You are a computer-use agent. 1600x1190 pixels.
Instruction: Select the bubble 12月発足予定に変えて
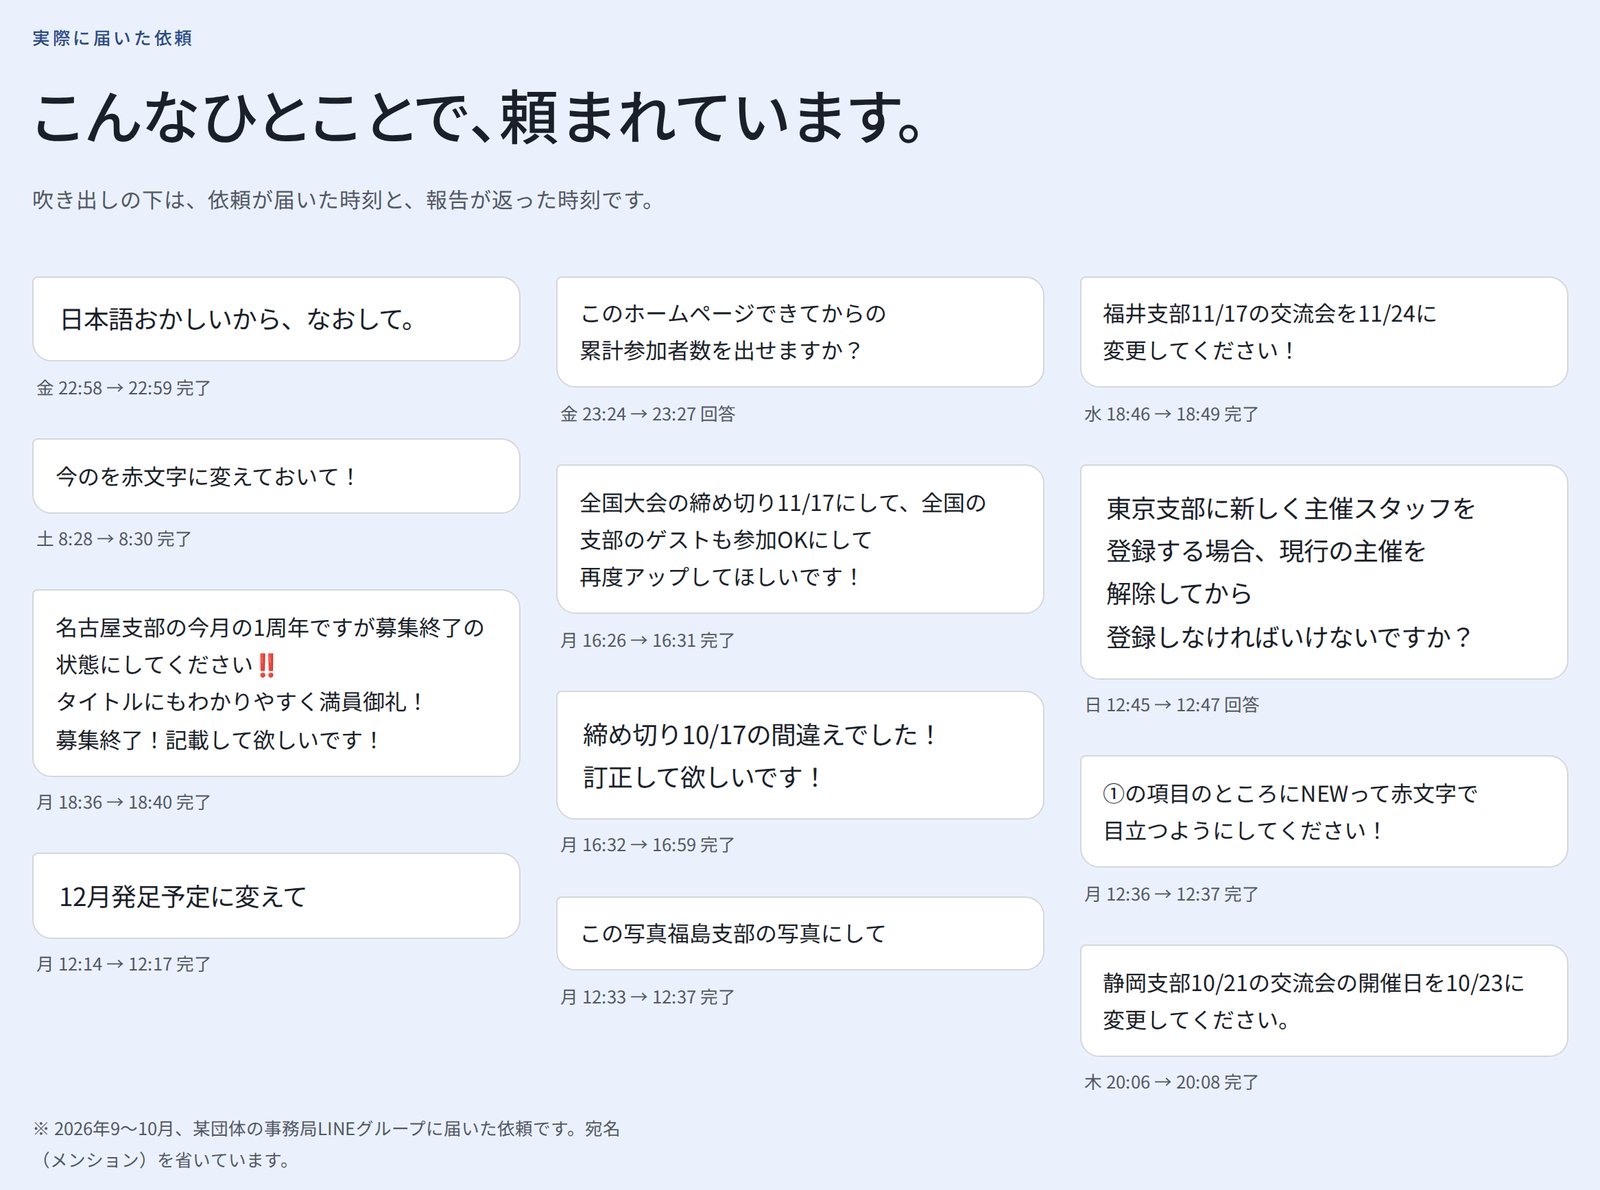click(276, 896)
